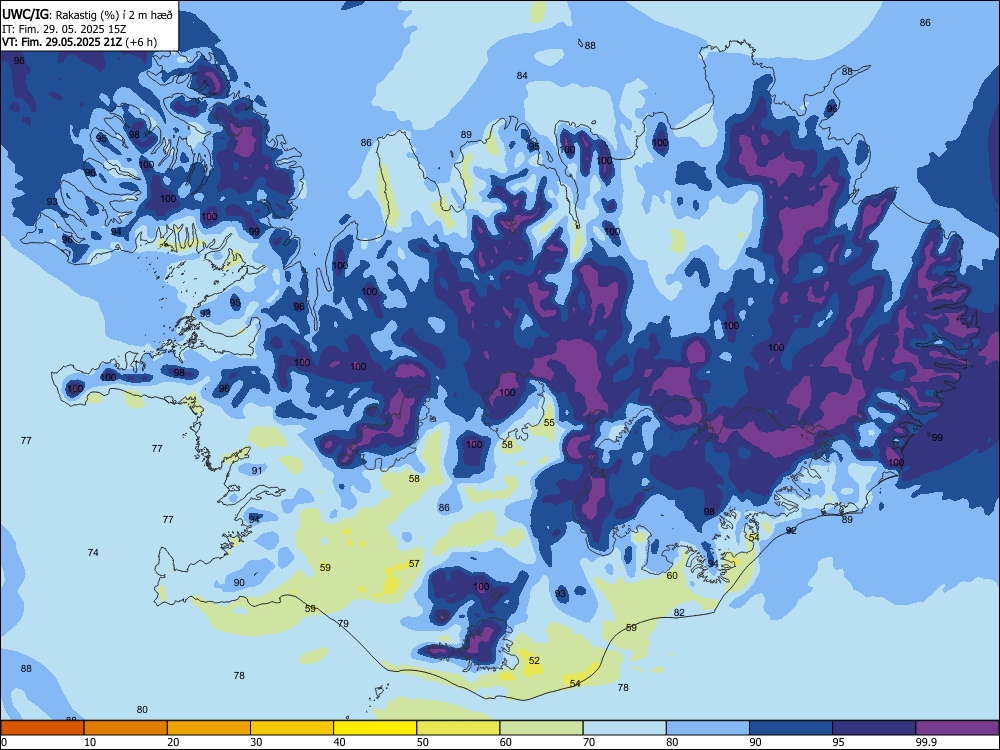The width and height of the screenshot is (1000, 750).
Task: Click the '74' humidity value over the sea
Action: point(93,552)
